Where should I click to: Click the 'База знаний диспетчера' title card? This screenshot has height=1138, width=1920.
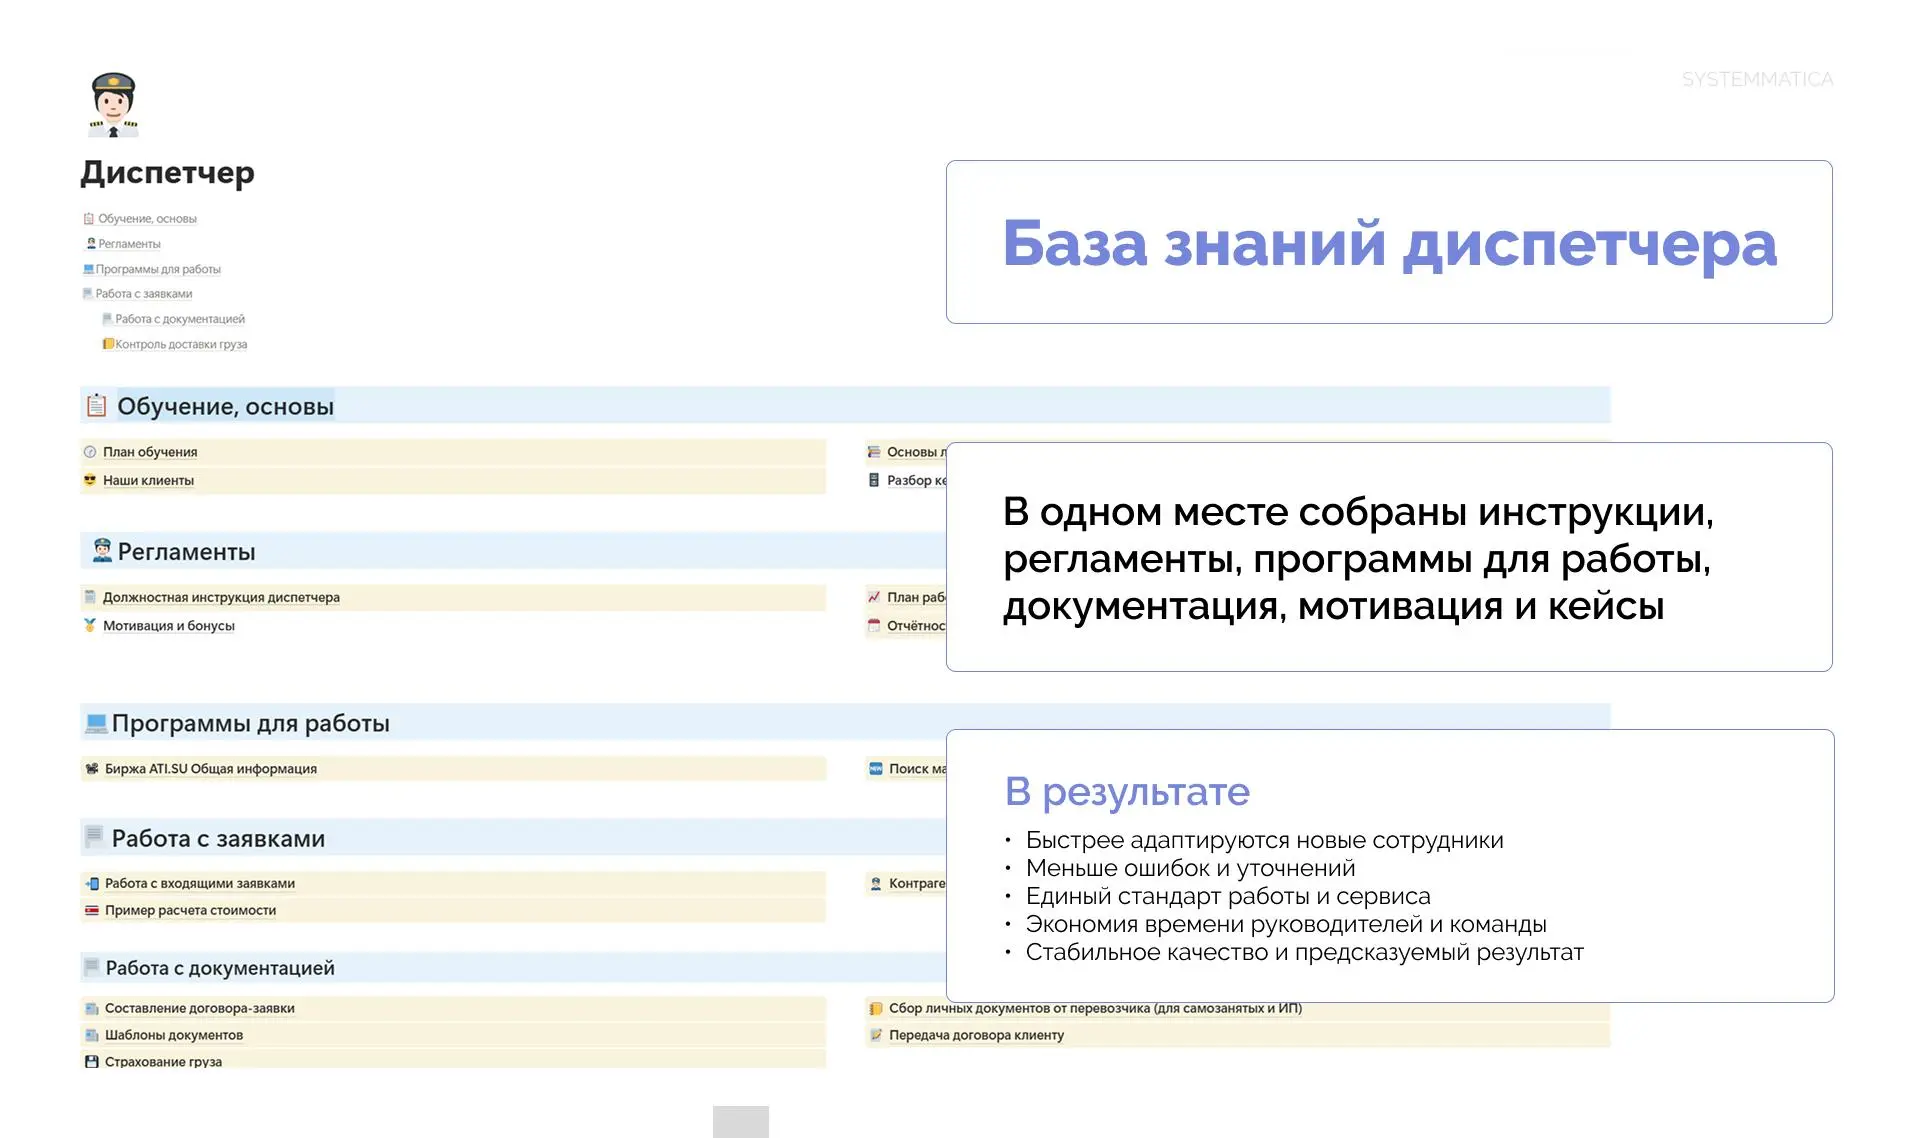(1389, 242)
